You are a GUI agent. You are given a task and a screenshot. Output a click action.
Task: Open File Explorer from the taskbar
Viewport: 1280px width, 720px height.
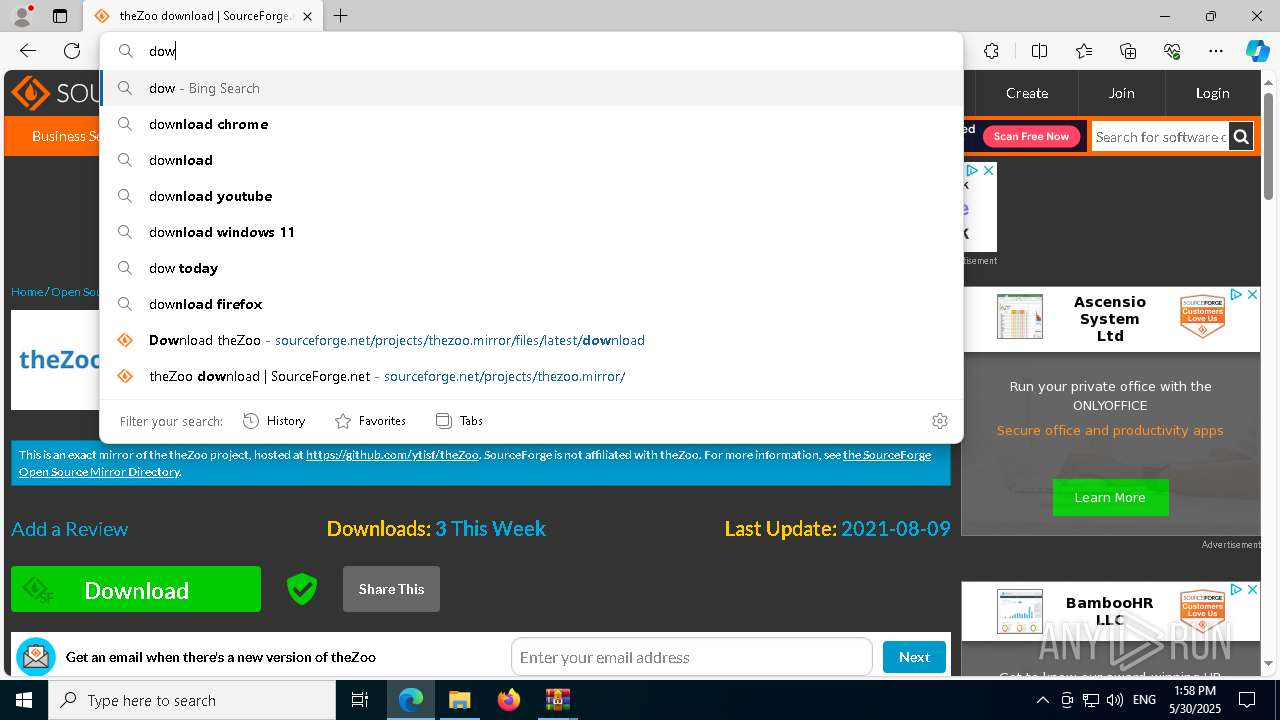coord(459,700)
